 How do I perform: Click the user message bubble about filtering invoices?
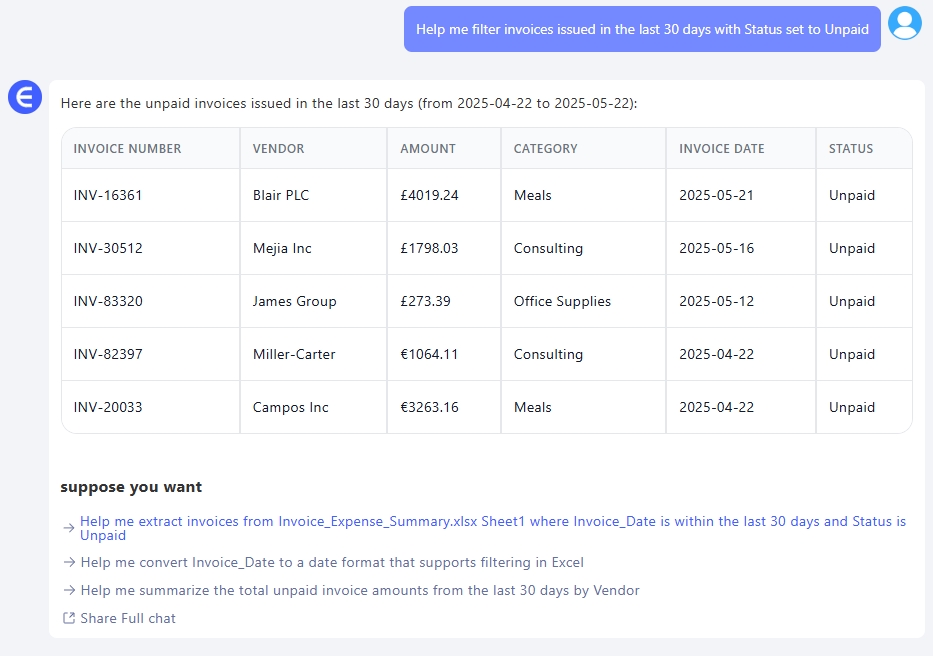tap(642, 30)
